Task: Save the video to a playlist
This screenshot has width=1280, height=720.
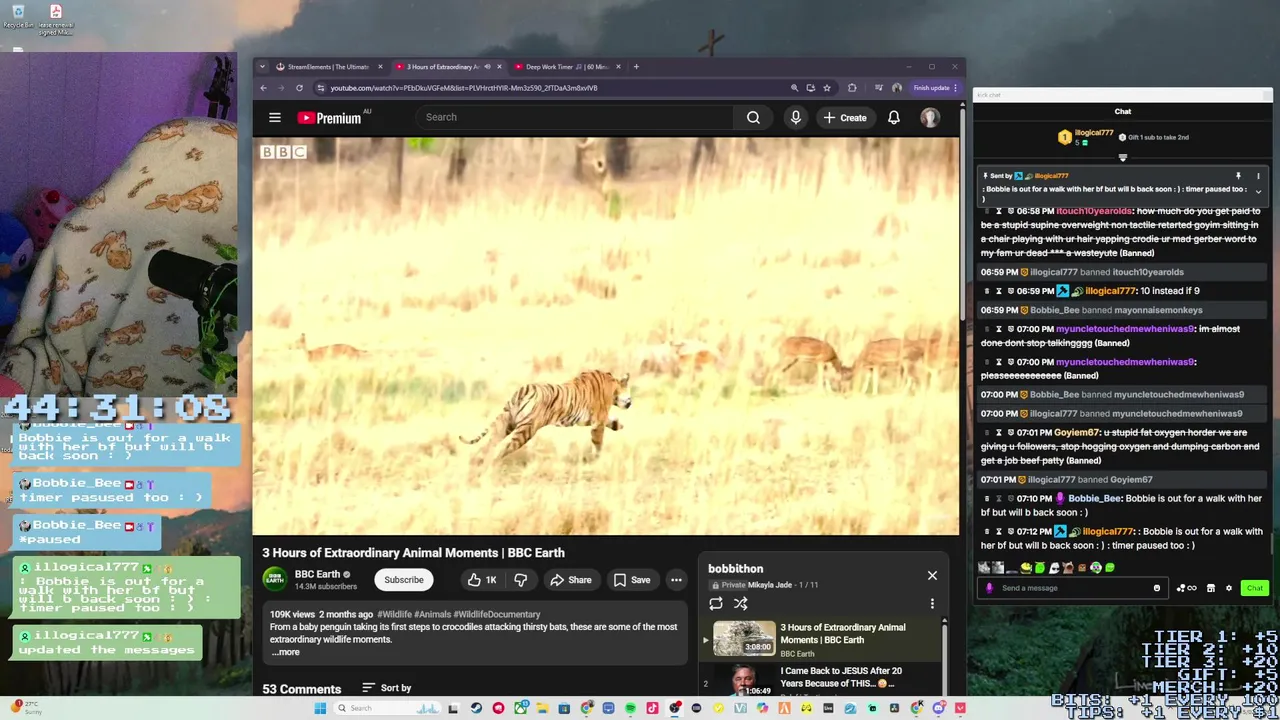Action: (632, 580)
